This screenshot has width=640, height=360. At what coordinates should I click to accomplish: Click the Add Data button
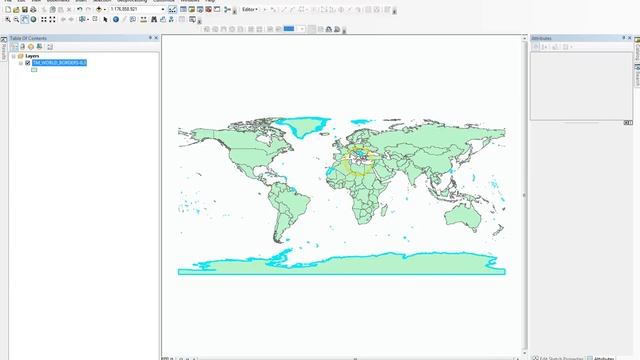pos(98,9)
